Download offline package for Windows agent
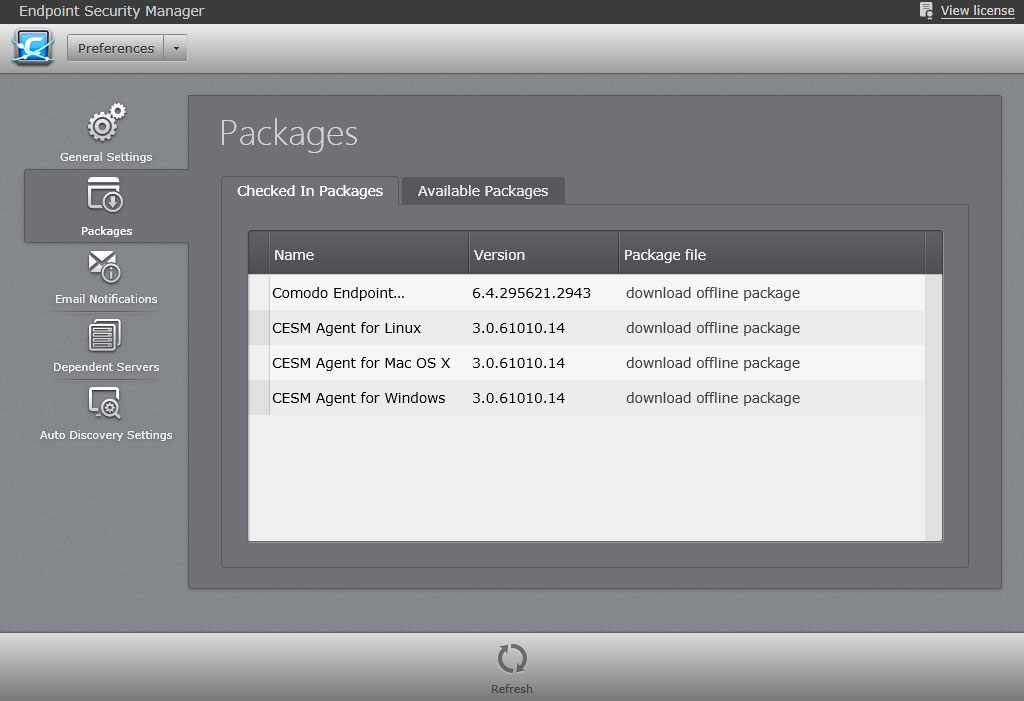This screenshot has height=701, width=1024. (712, 398)
